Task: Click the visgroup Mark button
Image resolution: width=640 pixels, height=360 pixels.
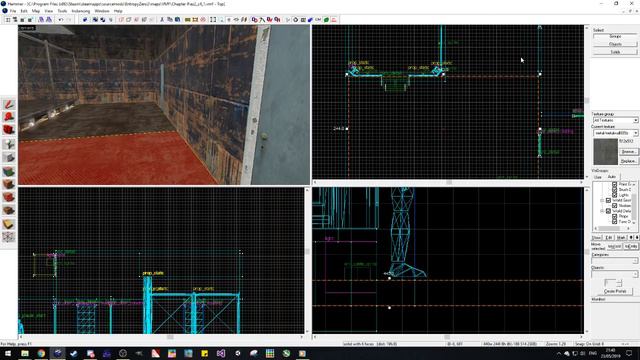Action: (x=621, y=238)
